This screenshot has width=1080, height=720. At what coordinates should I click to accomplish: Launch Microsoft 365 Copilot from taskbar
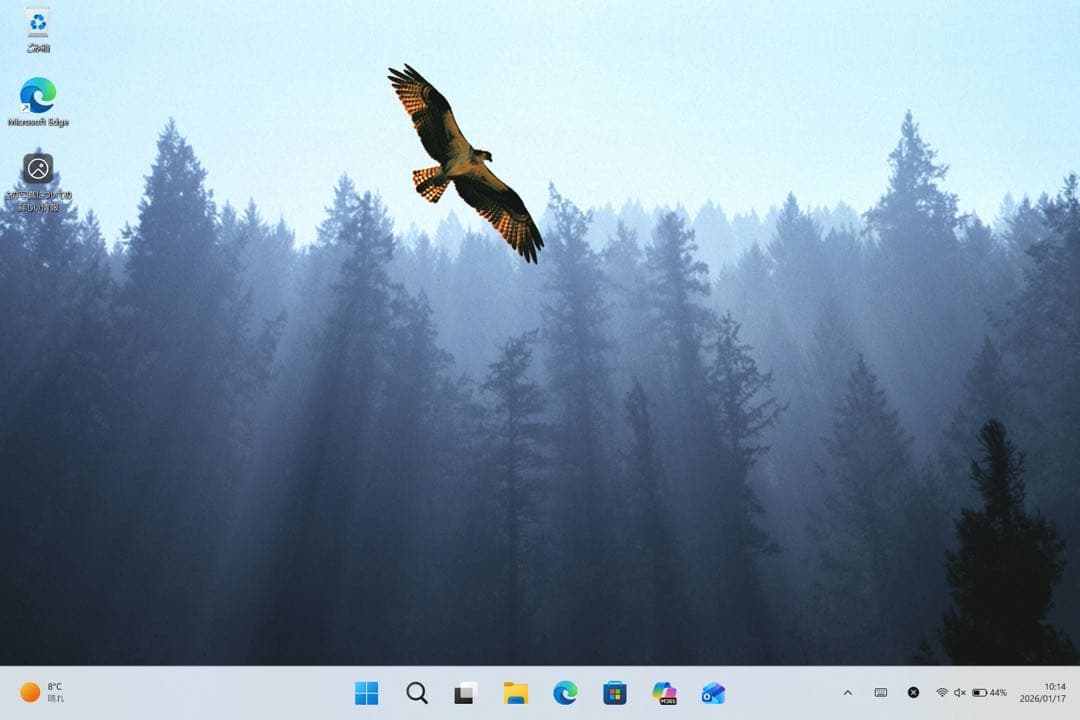664,693
